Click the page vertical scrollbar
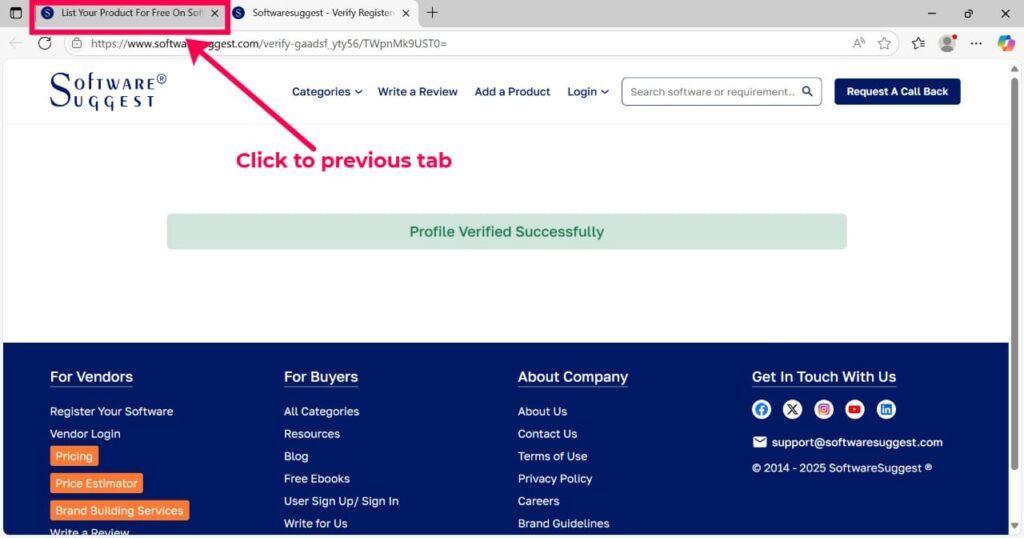This screenshot has height=538, width=1024. coord(1014,273)
